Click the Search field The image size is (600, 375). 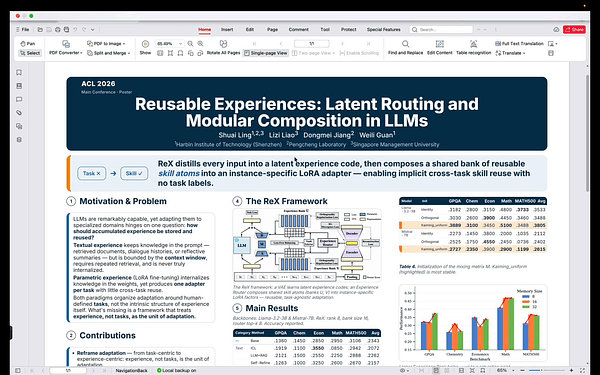(x=441, y=29)
